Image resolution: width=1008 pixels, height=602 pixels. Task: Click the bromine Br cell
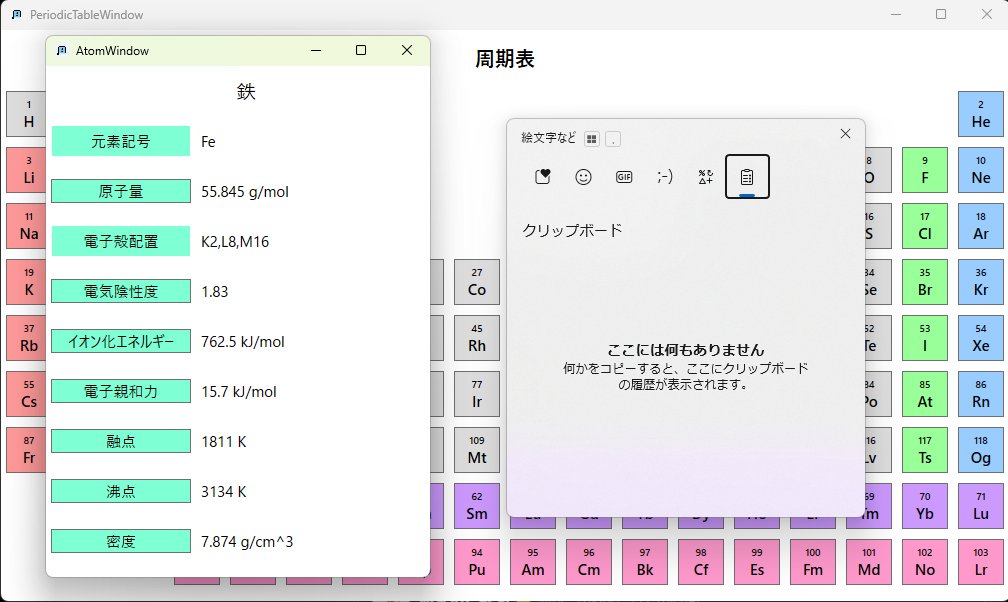924,282
